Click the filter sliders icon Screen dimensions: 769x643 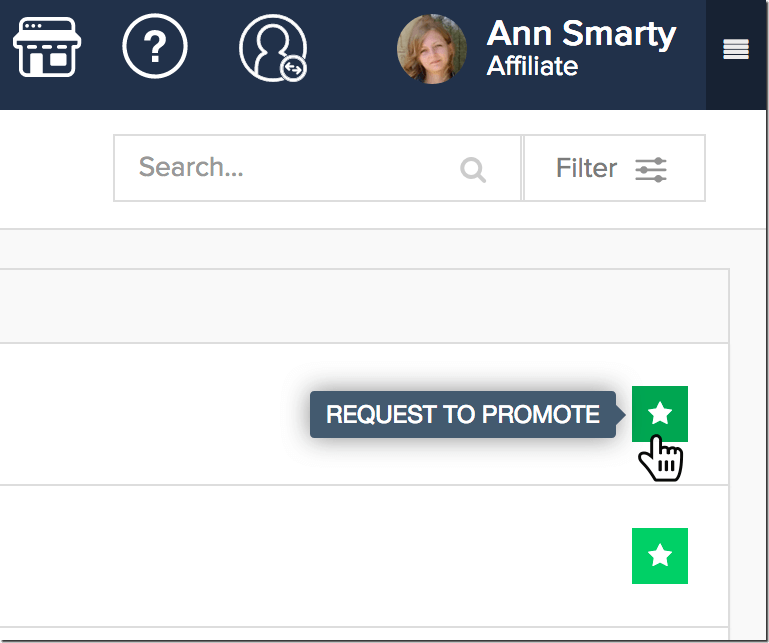[651, 170]
